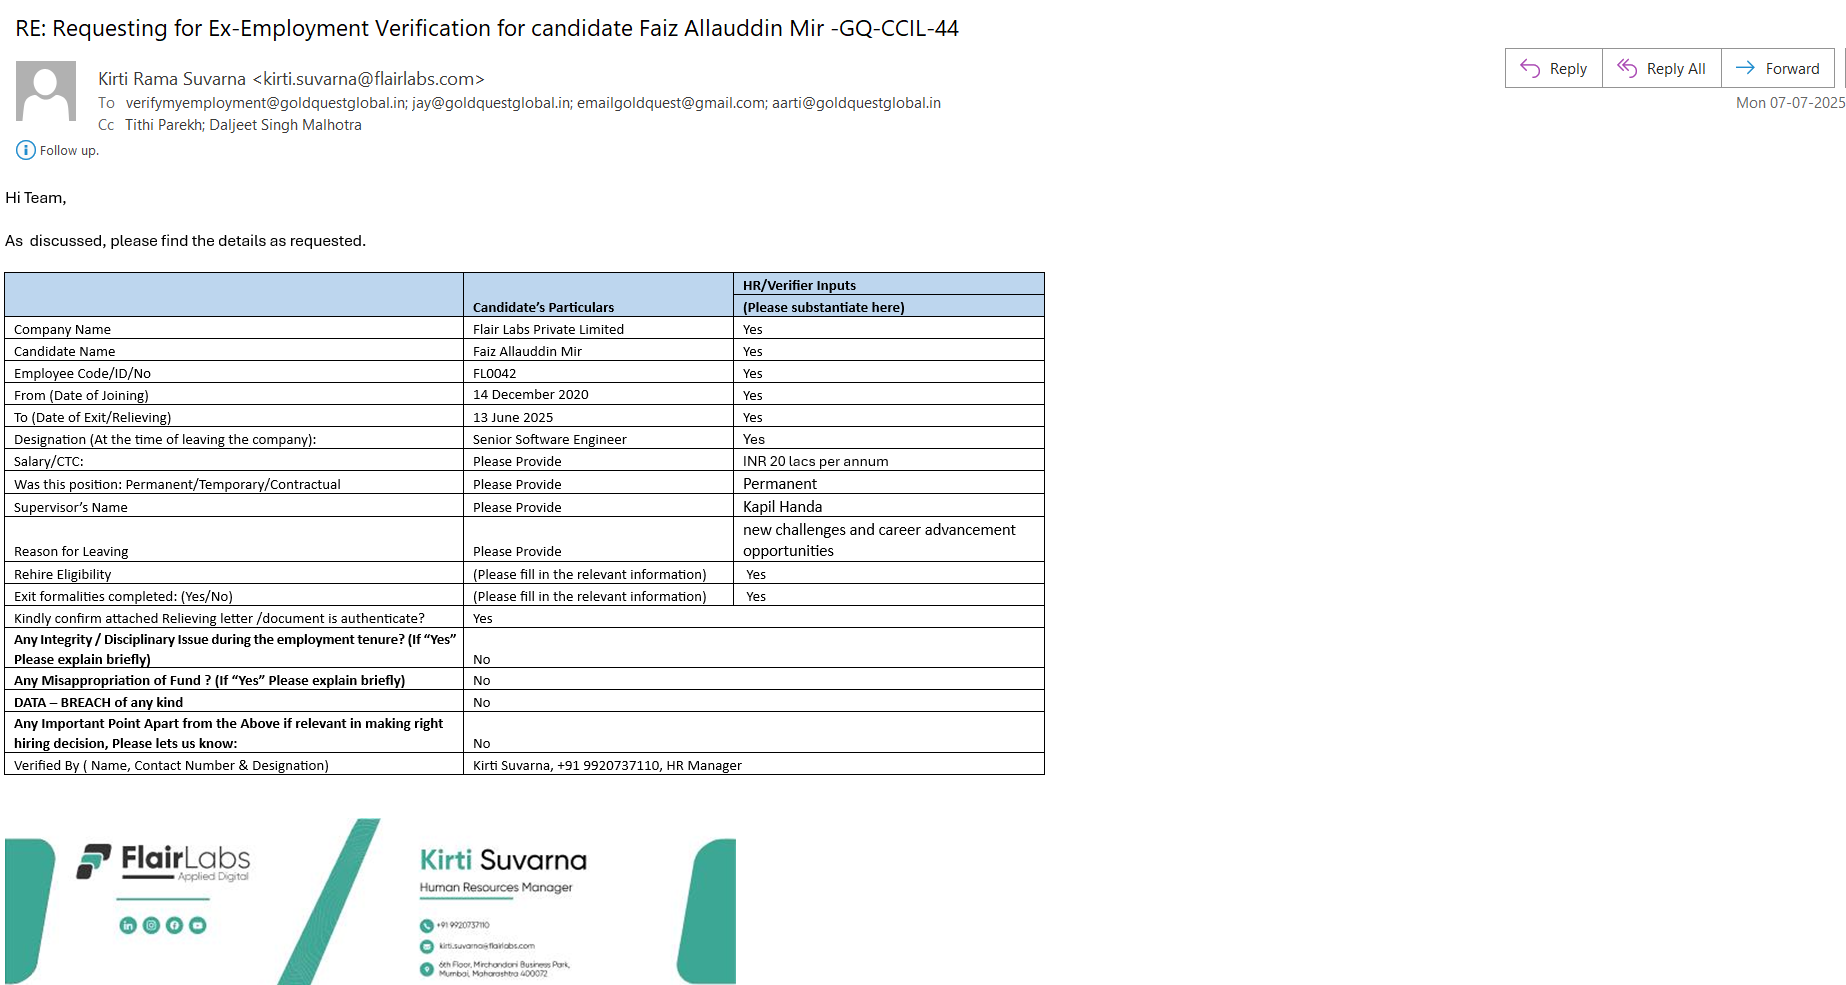Reply to this email
1846x985 pixels.
1554,68
